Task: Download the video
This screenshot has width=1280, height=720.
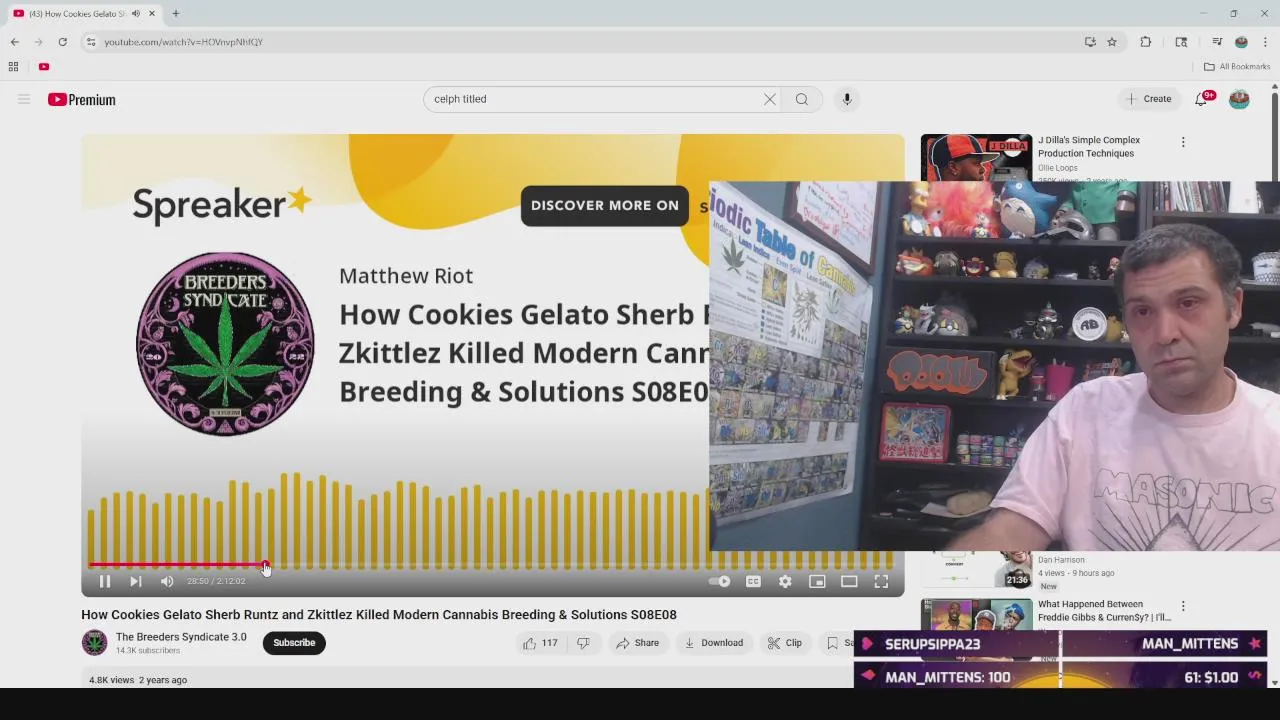Action: tap(713, 643)
